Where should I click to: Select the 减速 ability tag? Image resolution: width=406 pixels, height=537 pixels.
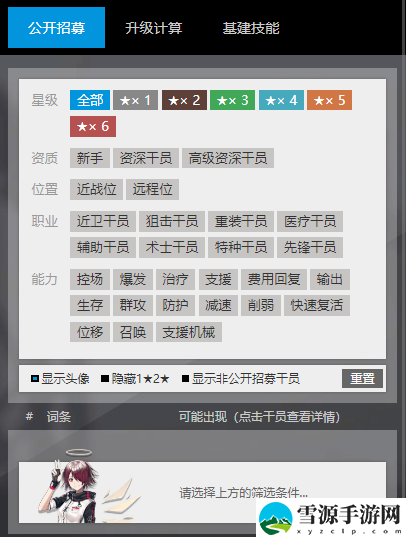218,305
